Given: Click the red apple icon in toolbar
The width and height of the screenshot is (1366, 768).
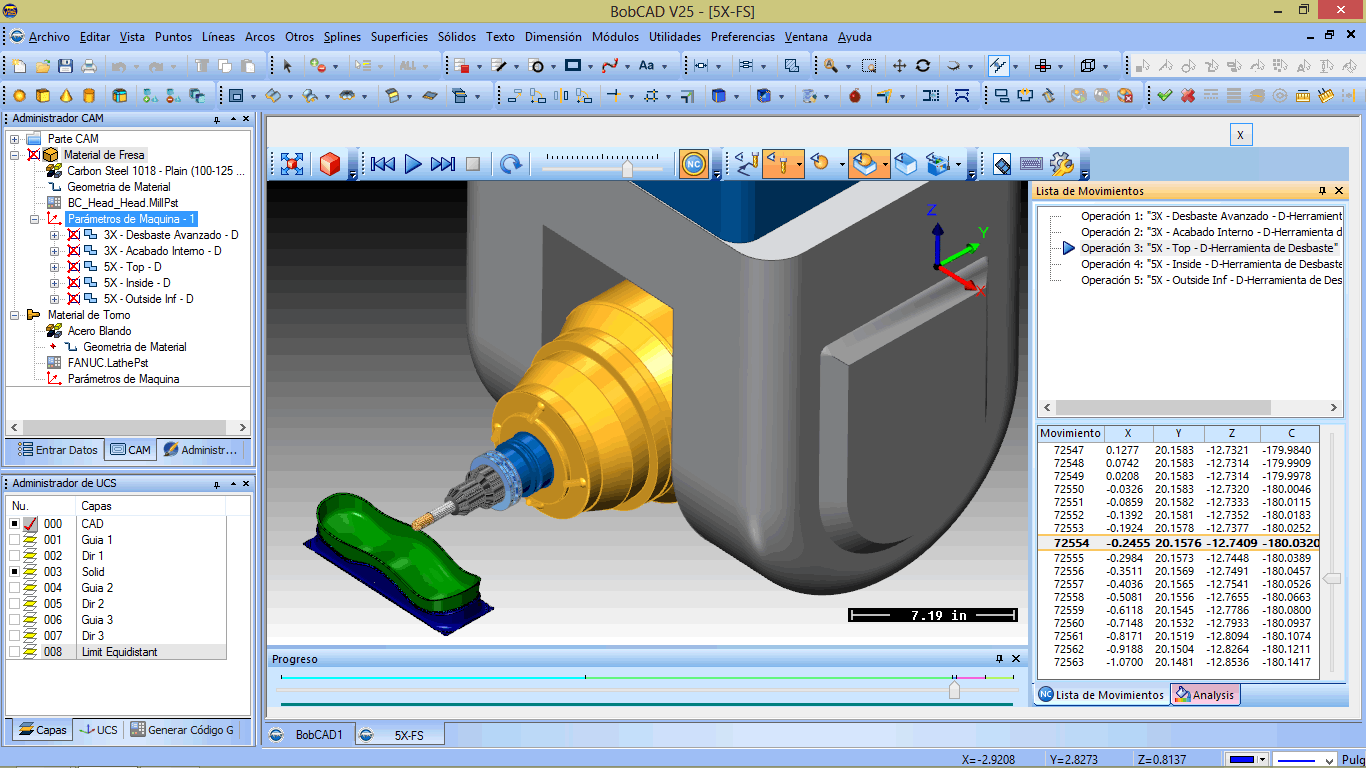Looking at the screenshot, I should click(x=854, y=96).
